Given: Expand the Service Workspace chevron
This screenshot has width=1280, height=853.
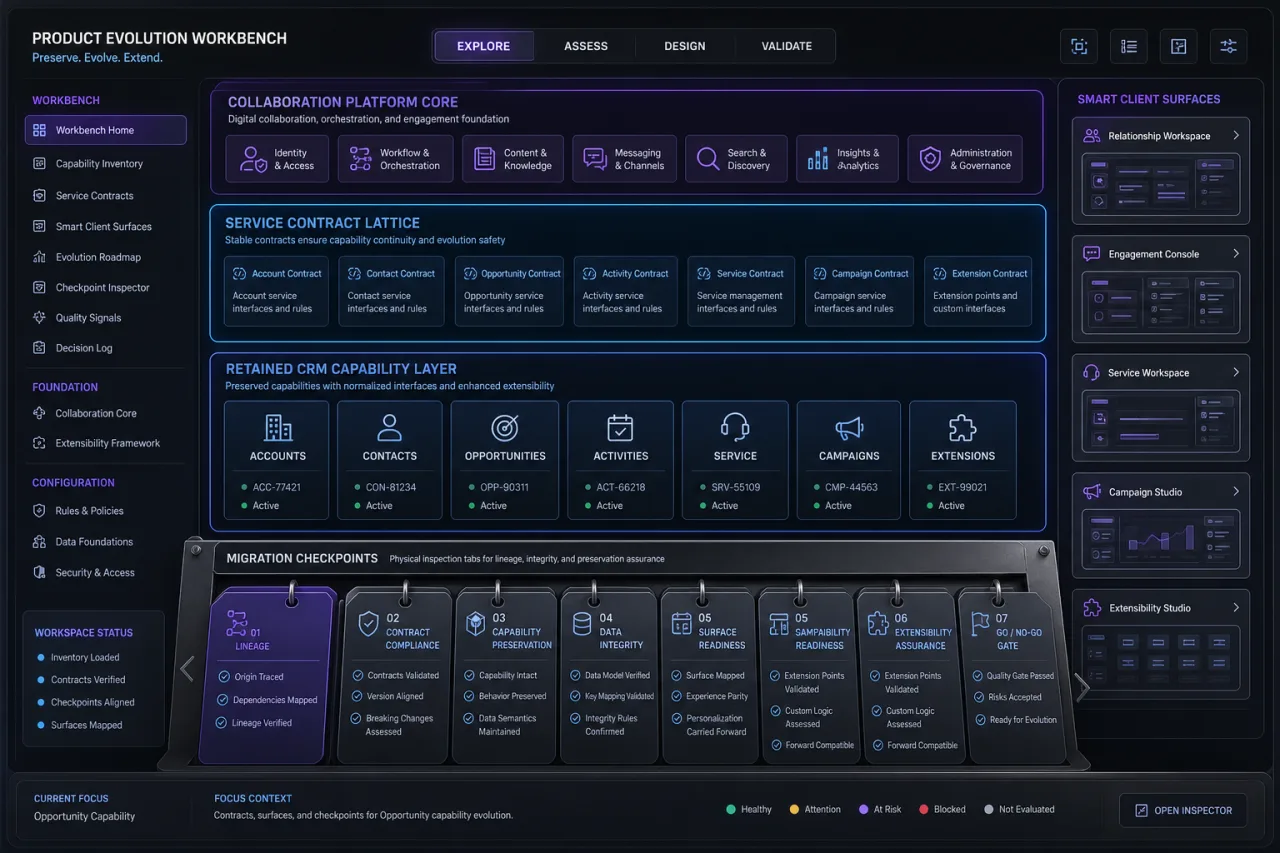Looking at the screenshot, I should 1236,372.
